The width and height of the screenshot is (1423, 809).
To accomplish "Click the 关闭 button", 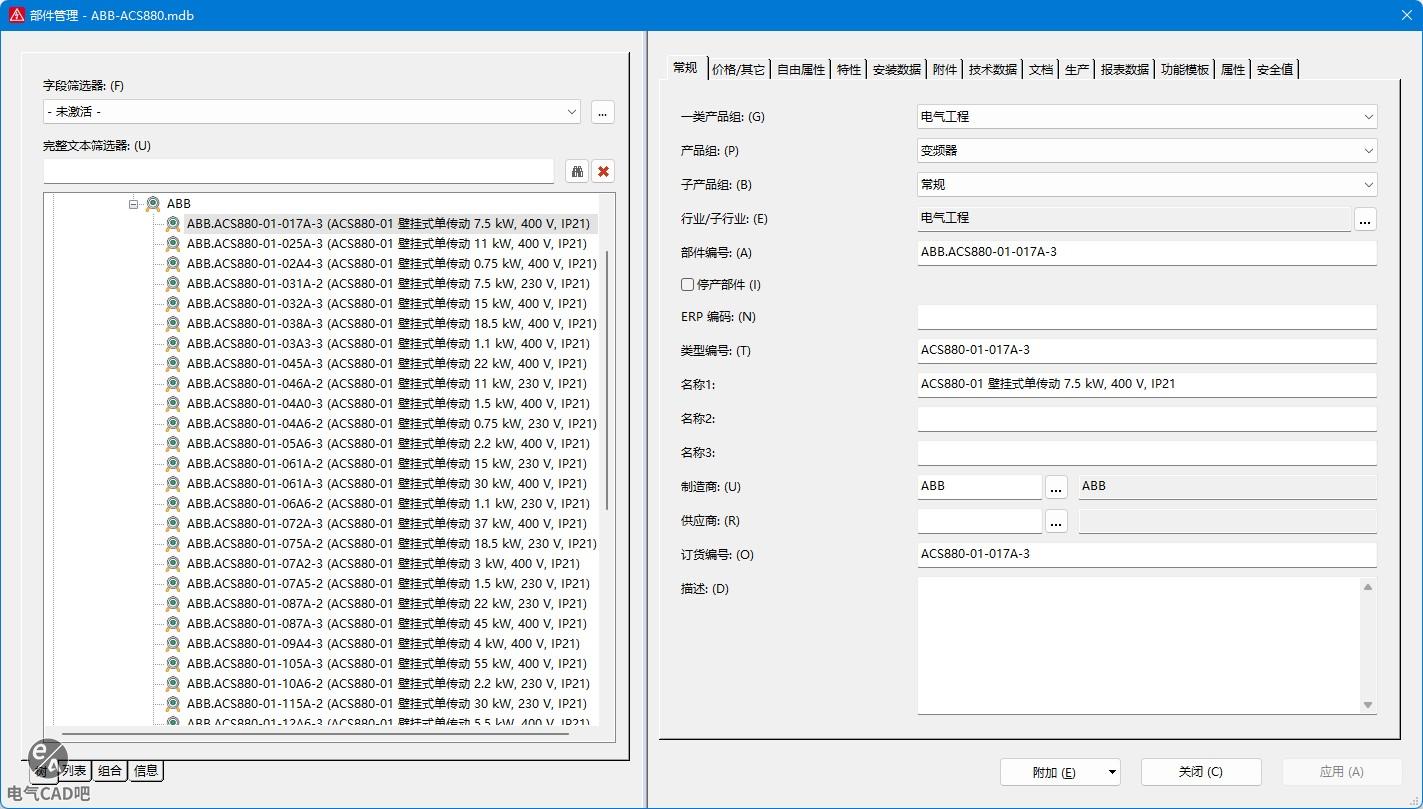I will click(1201, 772).
